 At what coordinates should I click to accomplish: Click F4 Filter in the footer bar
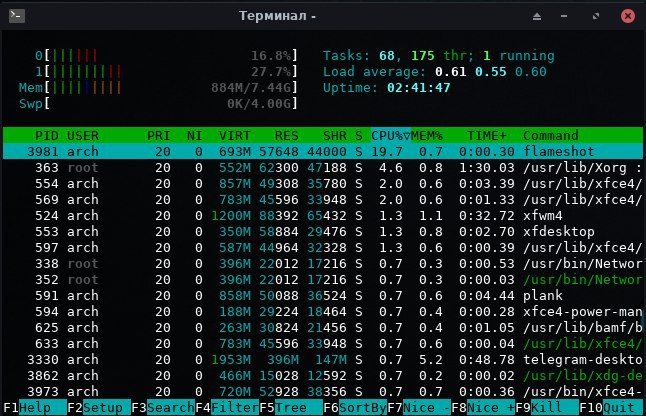(227, 408)
